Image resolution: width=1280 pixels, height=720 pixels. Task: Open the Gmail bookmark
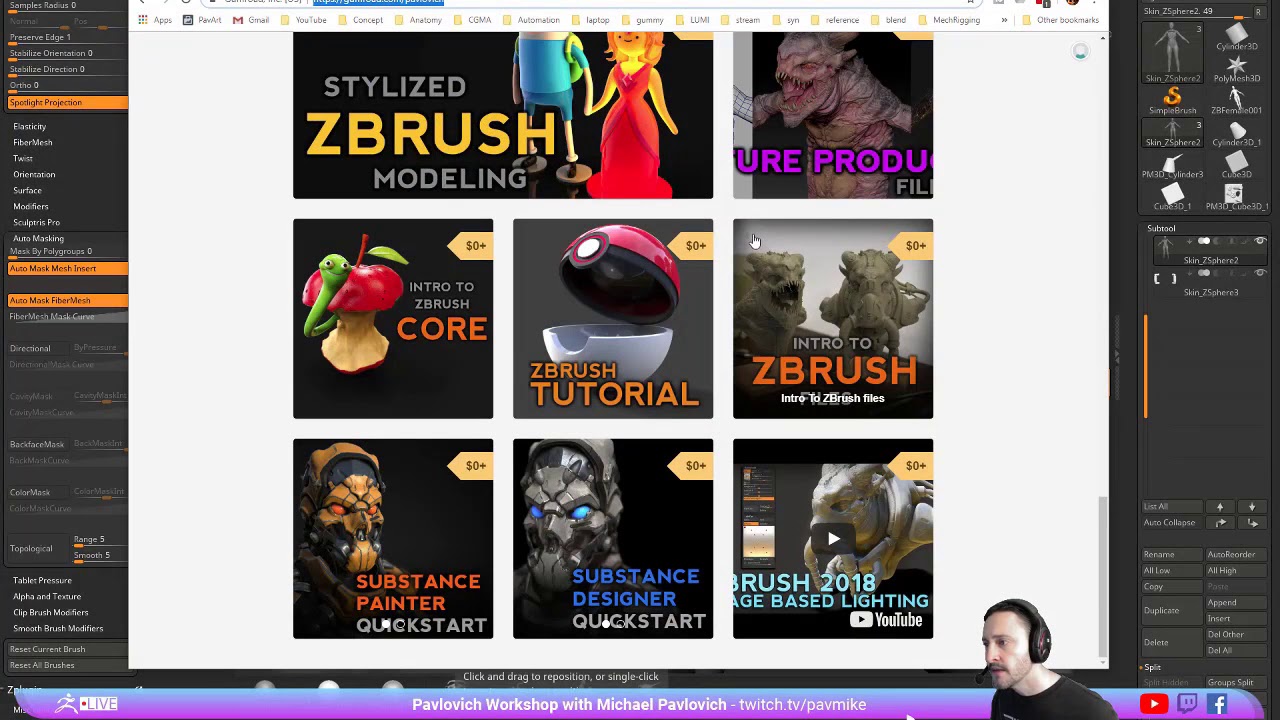tap(251, 20)
